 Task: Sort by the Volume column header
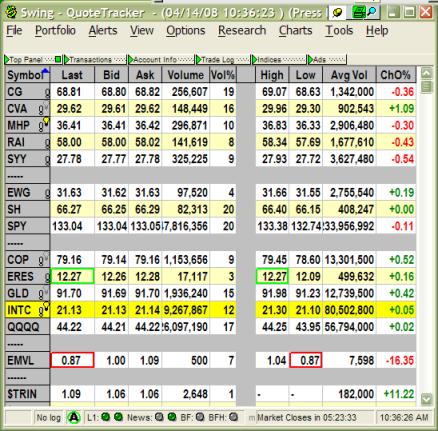pyautogui.click(x=186, y=75)
